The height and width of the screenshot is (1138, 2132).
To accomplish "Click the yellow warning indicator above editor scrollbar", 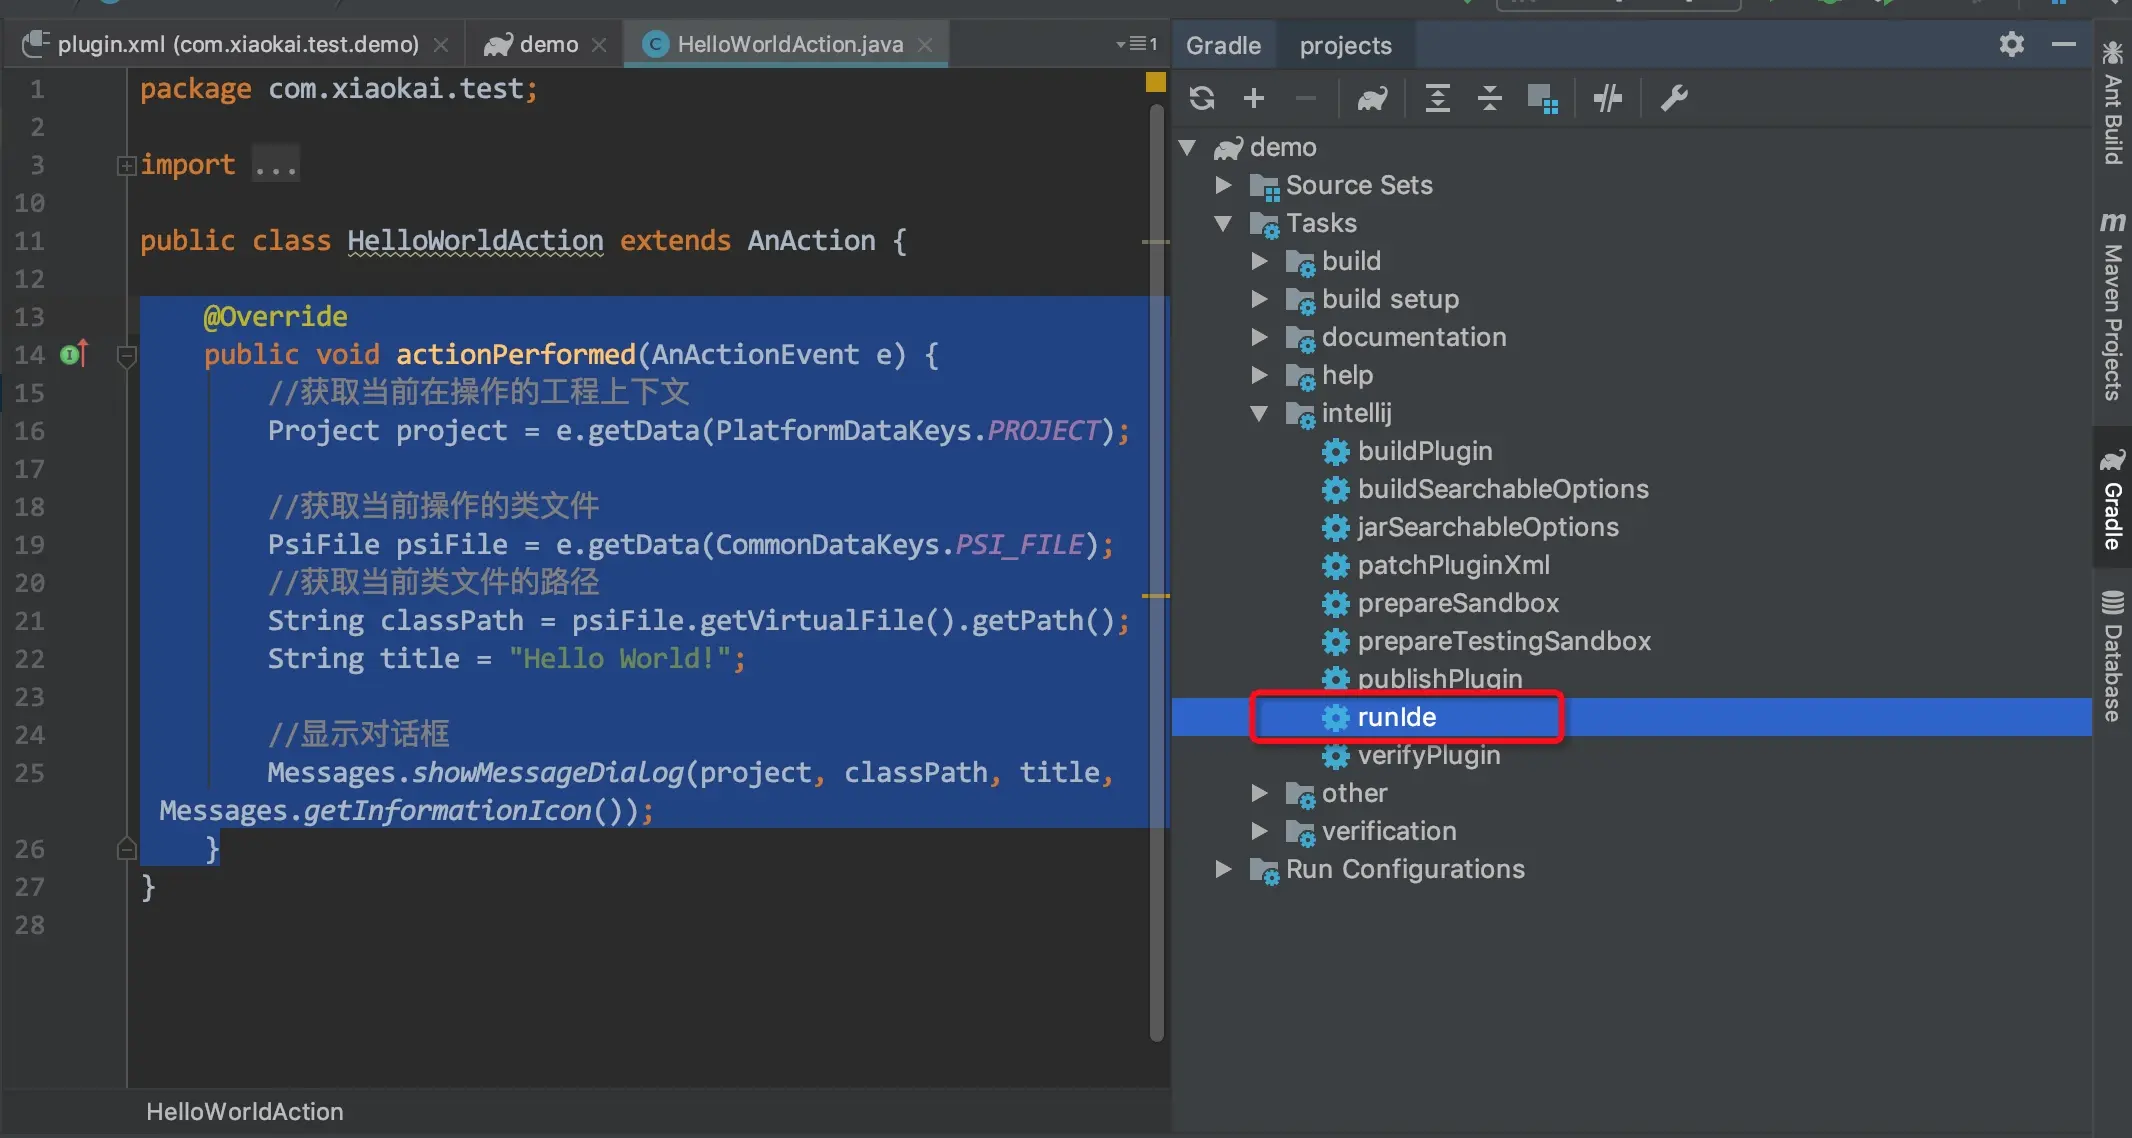I will pos(1156,82).
